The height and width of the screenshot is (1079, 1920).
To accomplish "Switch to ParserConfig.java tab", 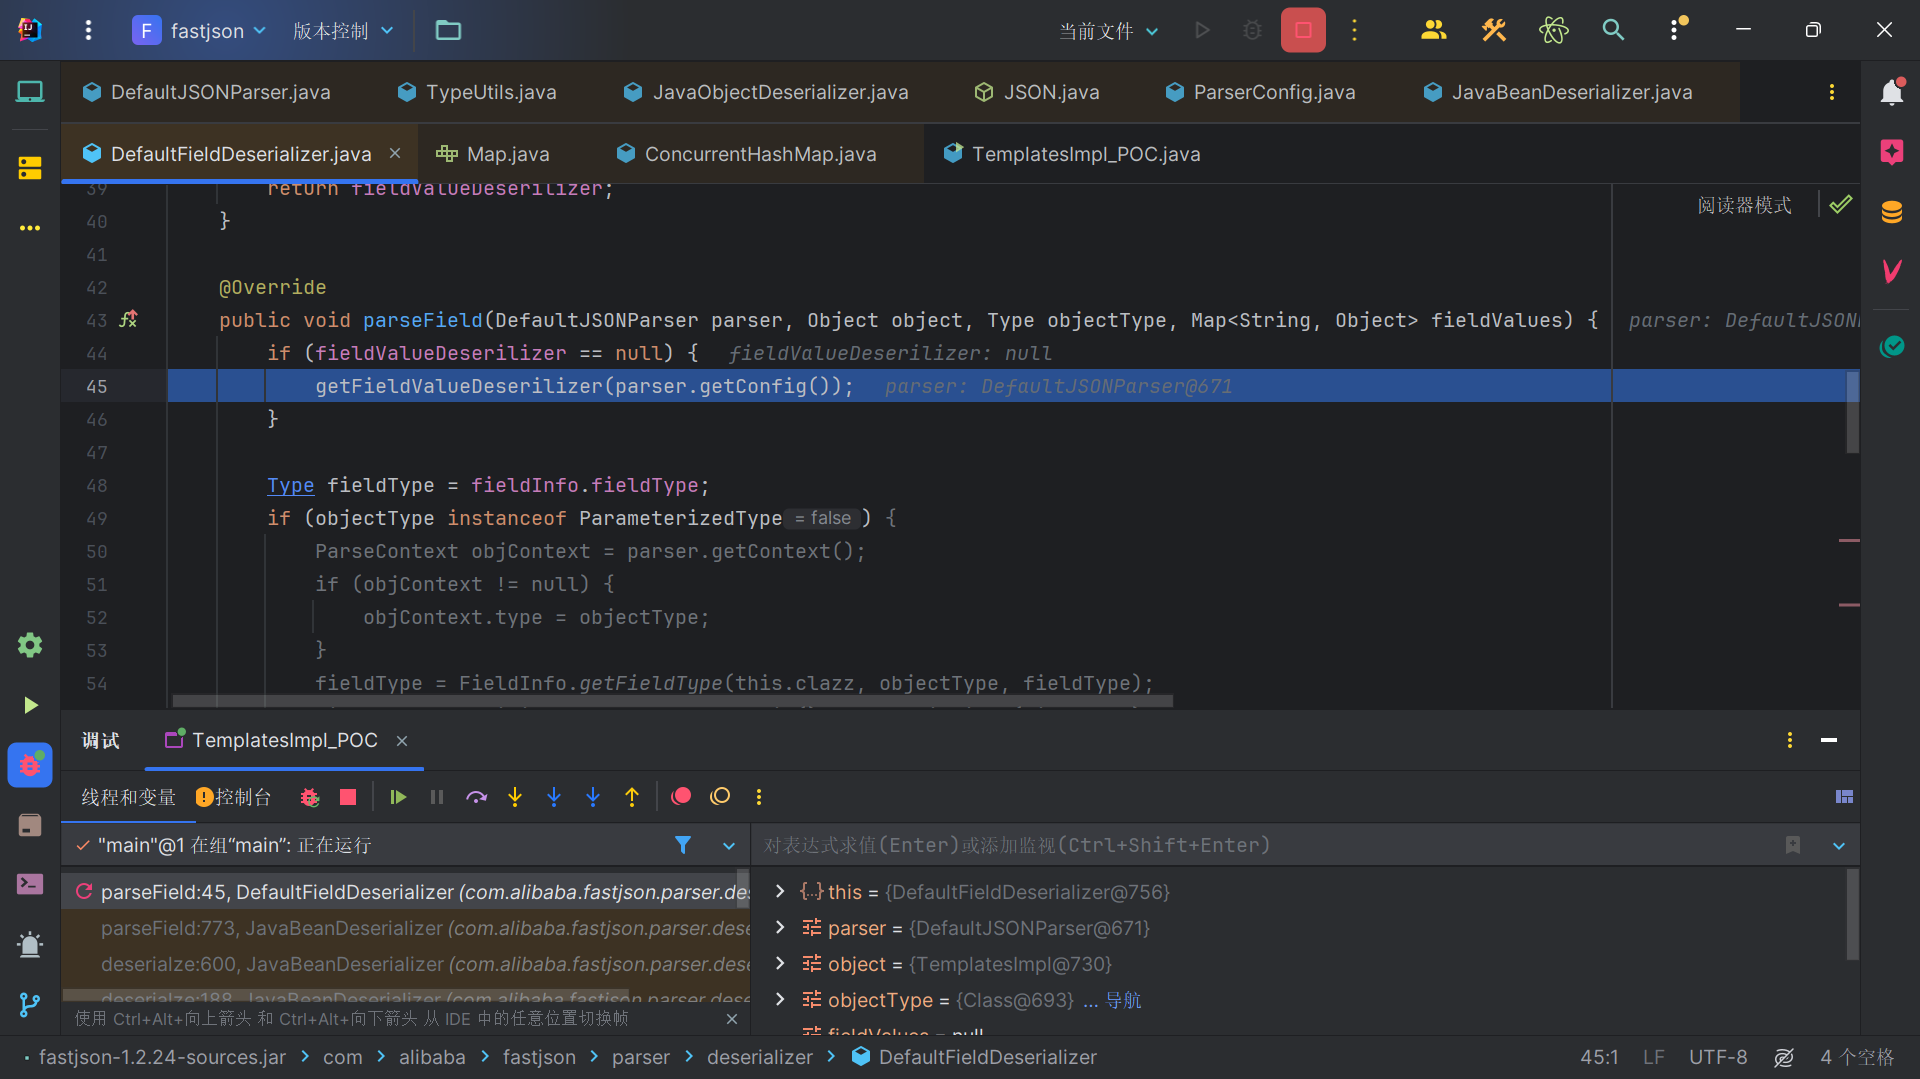I will 1260,92.
